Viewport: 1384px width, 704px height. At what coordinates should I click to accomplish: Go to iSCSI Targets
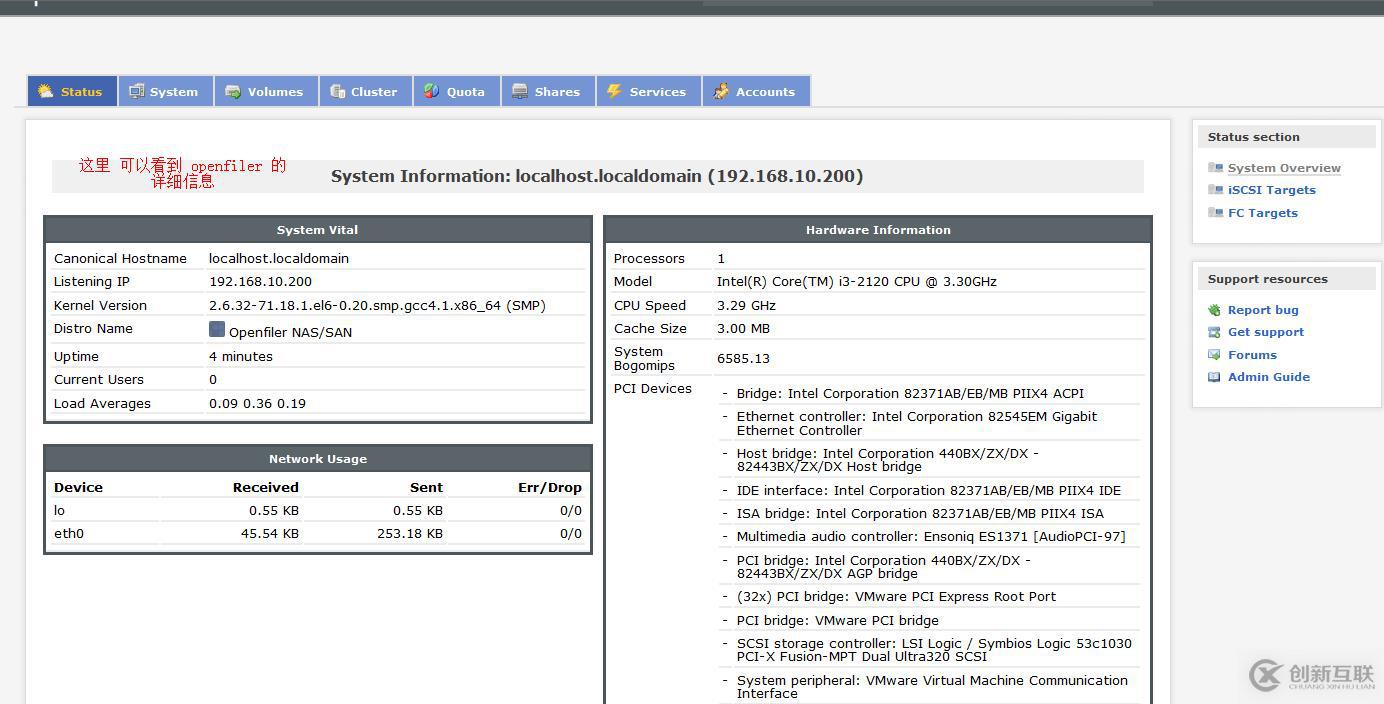(1271, 190)
